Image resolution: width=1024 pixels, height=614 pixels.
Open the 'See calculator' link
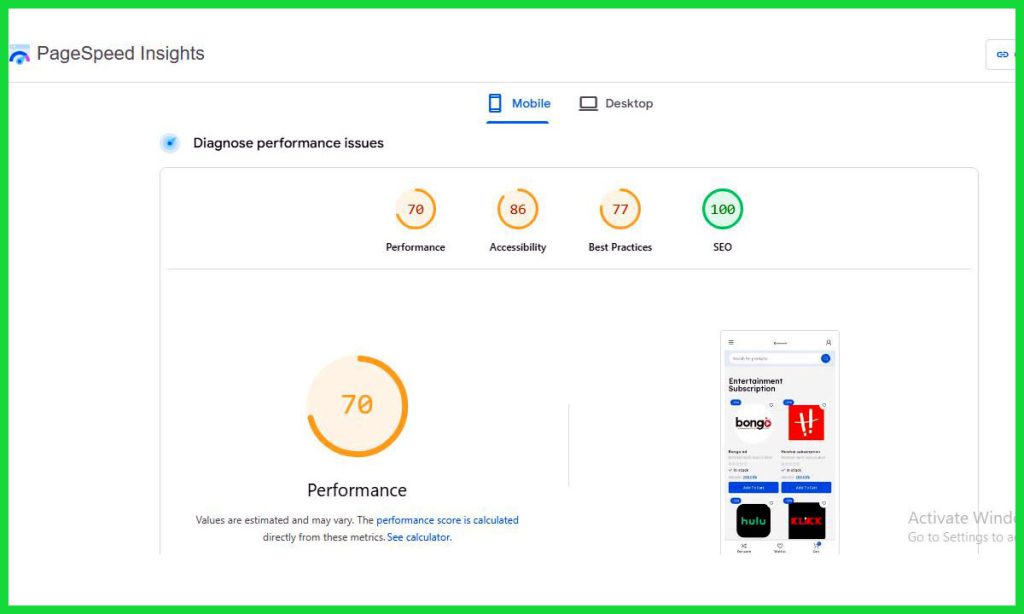coord(418,537)
